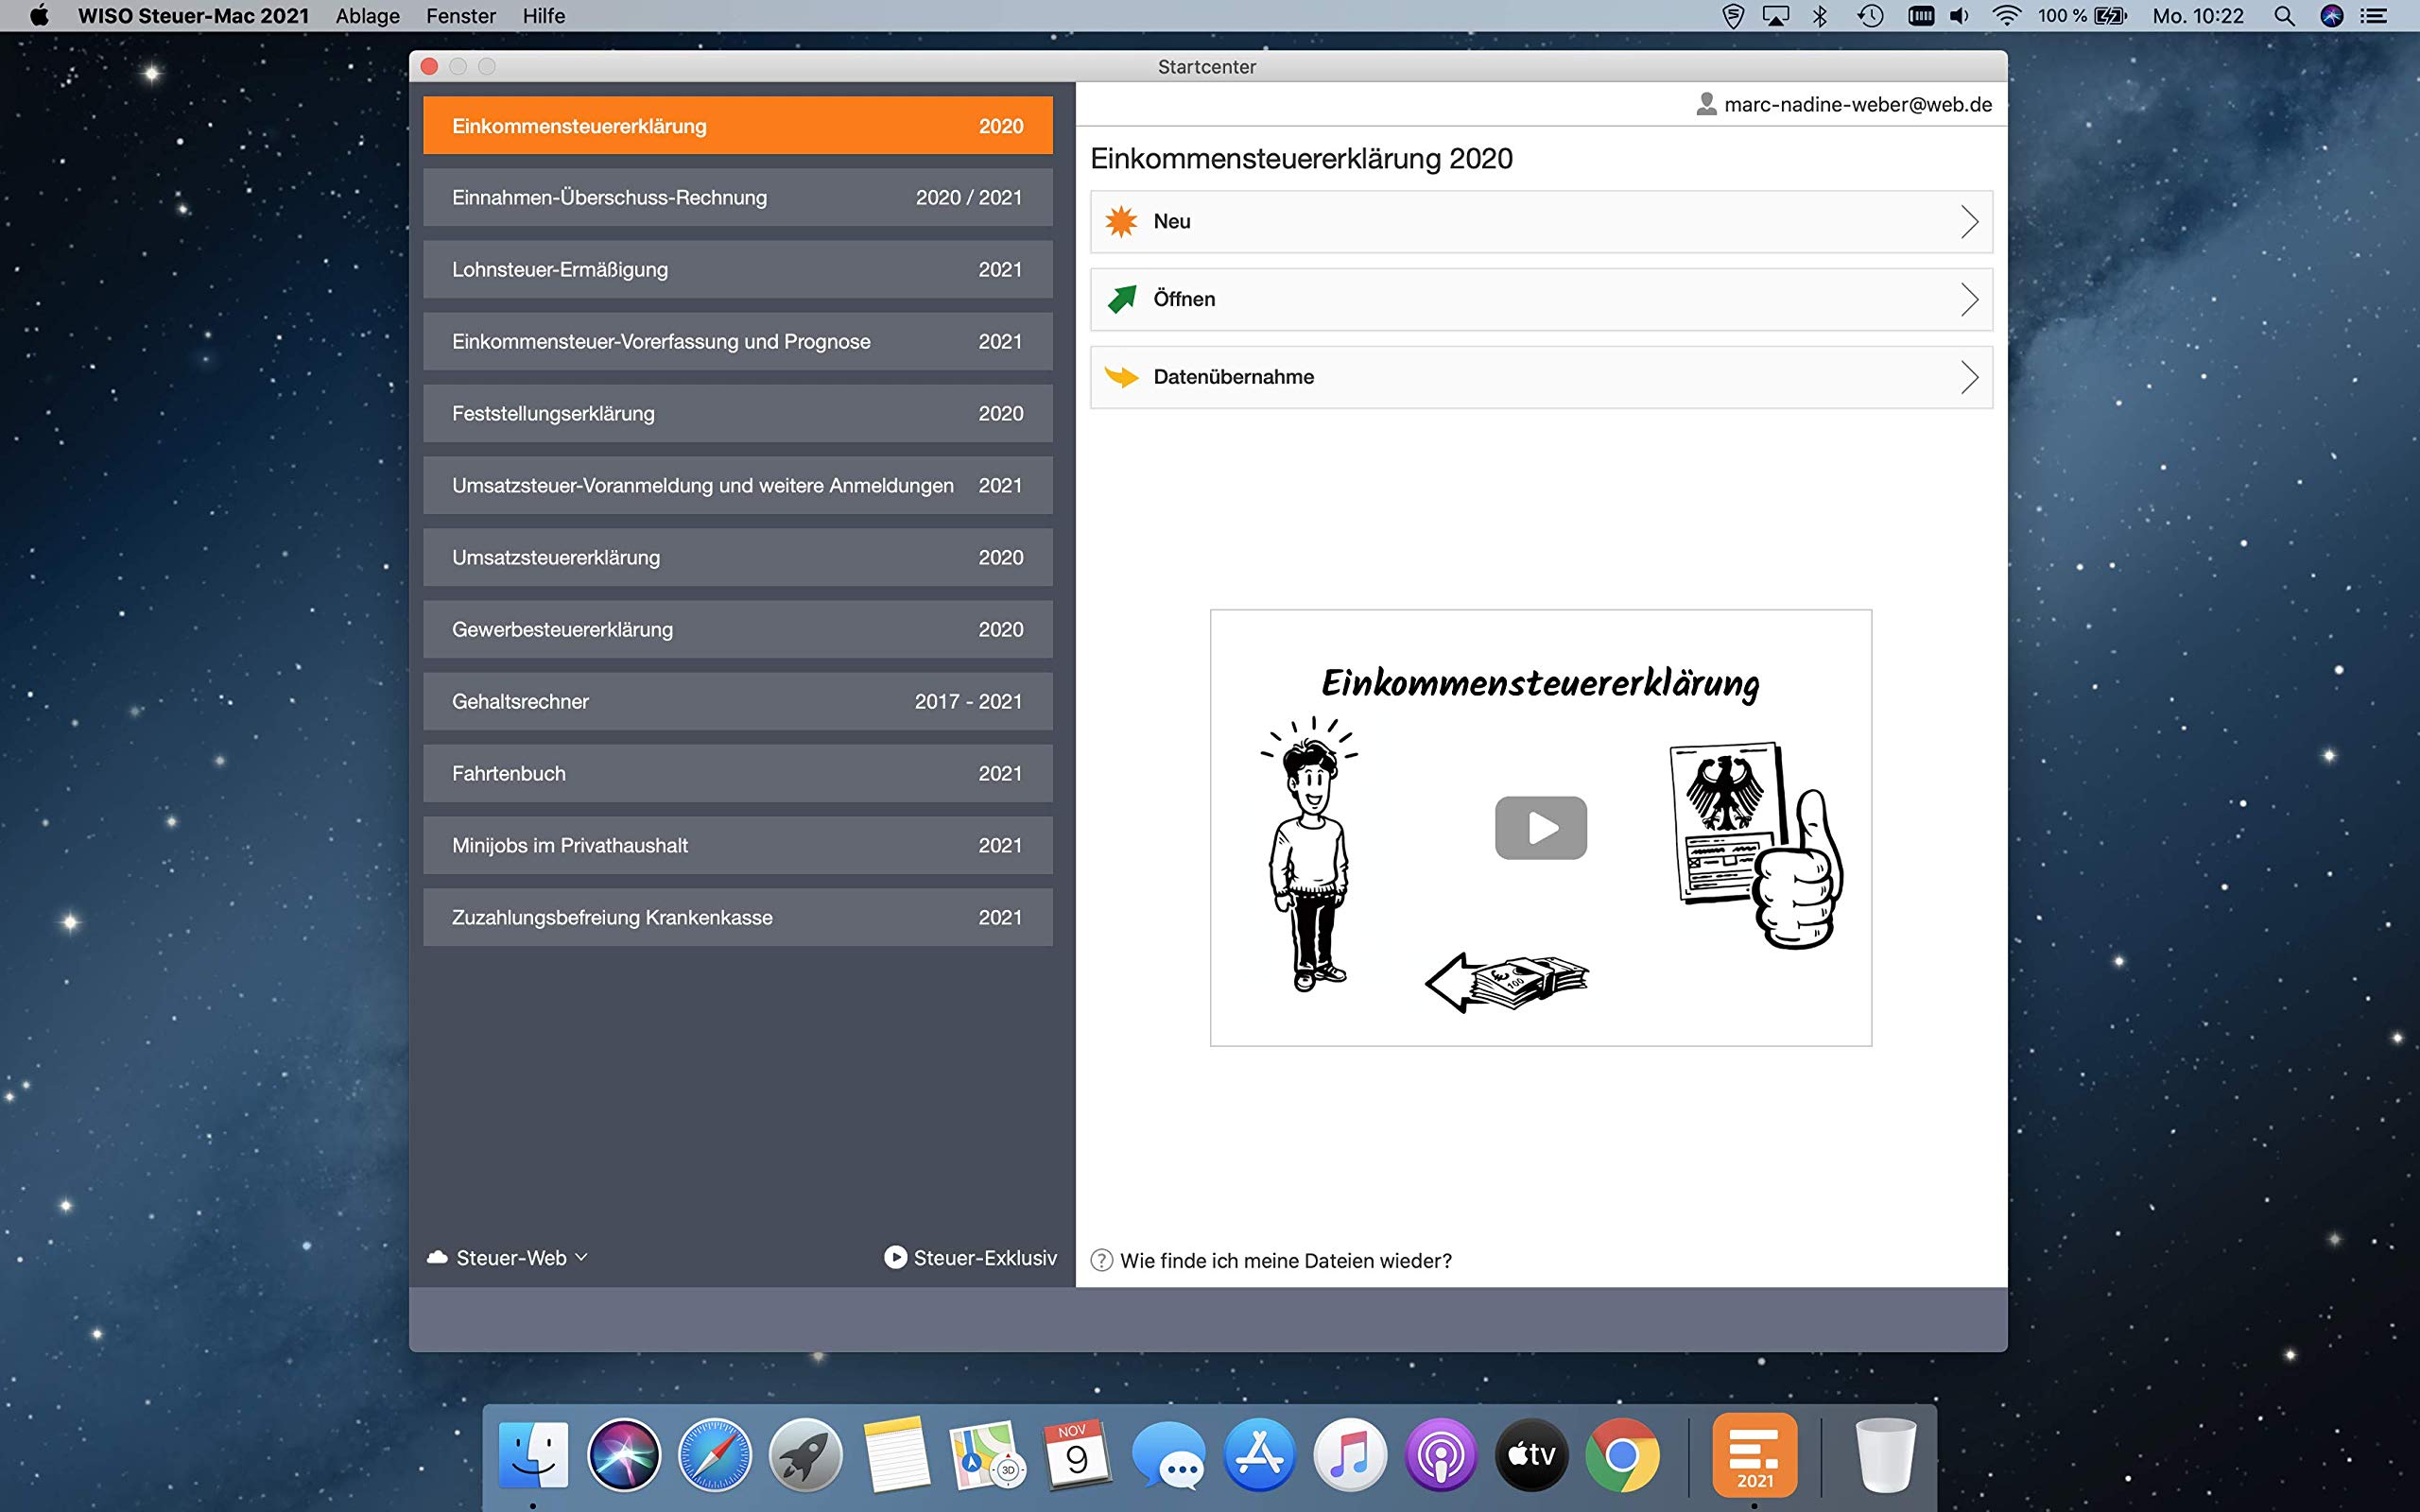The width and height of the screenshot is (2420, 1512).
Task: Close the Startcenter window
Action: point(430,66)
